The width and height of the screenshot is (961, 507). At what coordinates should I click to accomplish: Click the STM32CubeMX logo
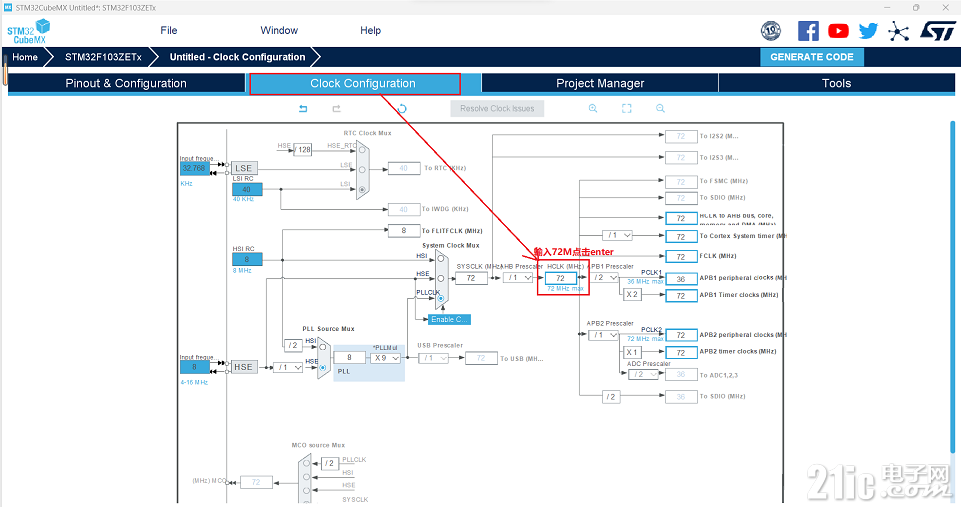click(28, 31)
